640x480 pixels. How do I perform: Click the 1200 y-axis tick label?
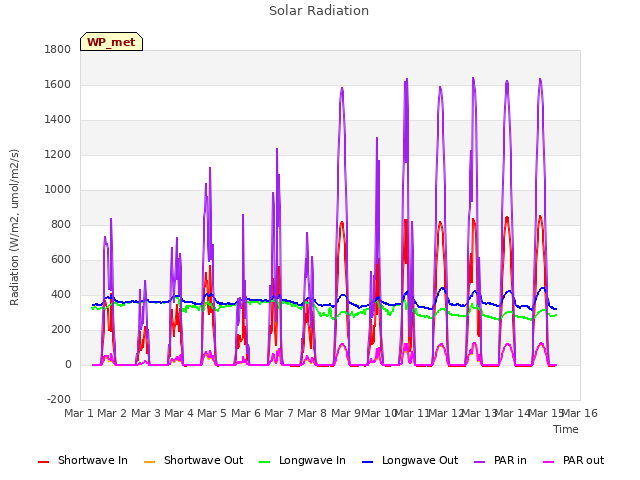point(58,155)
